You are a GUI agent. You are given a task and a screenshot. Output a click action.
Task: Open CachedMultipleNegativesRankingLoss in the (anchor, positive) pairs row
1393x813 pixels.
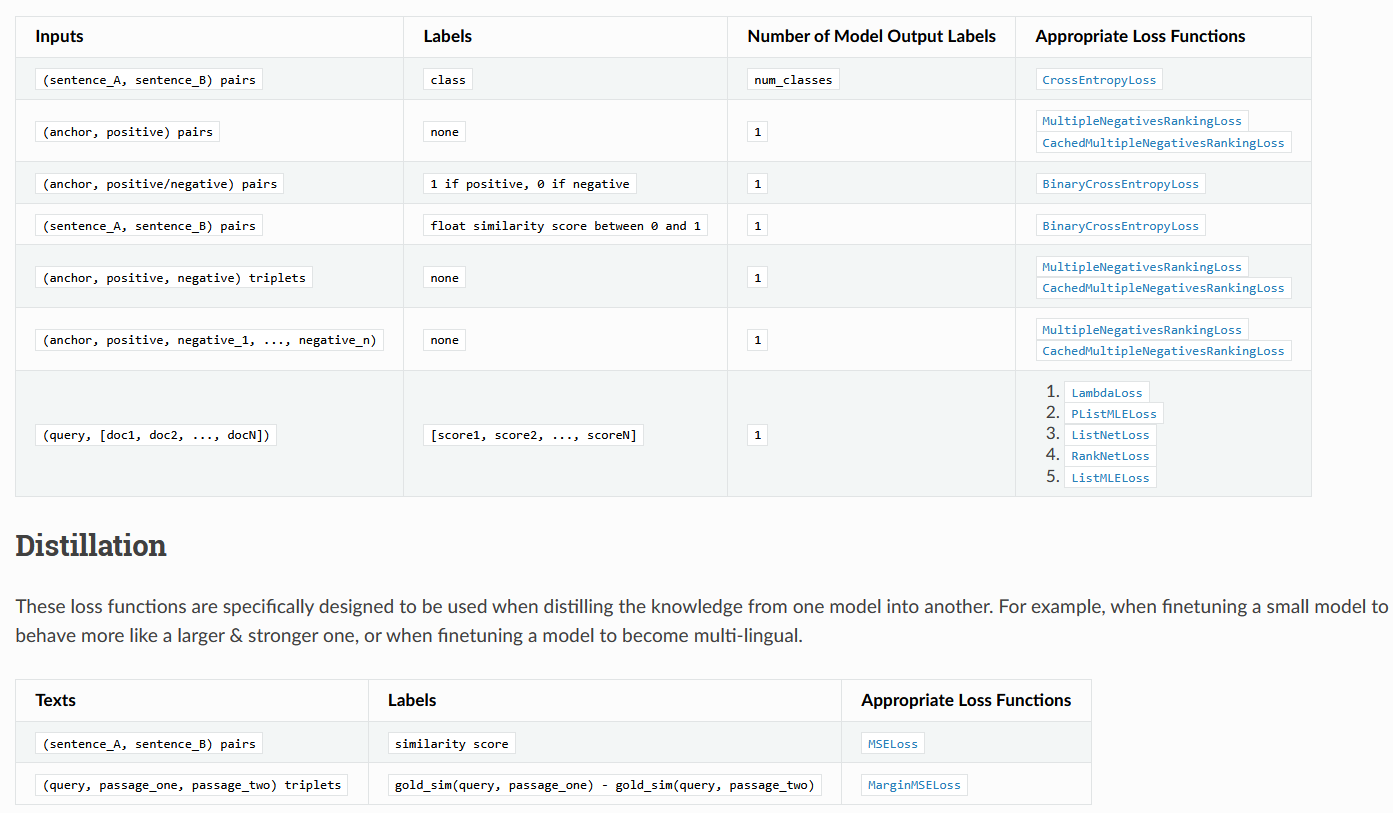click(x=1162, y=143)
